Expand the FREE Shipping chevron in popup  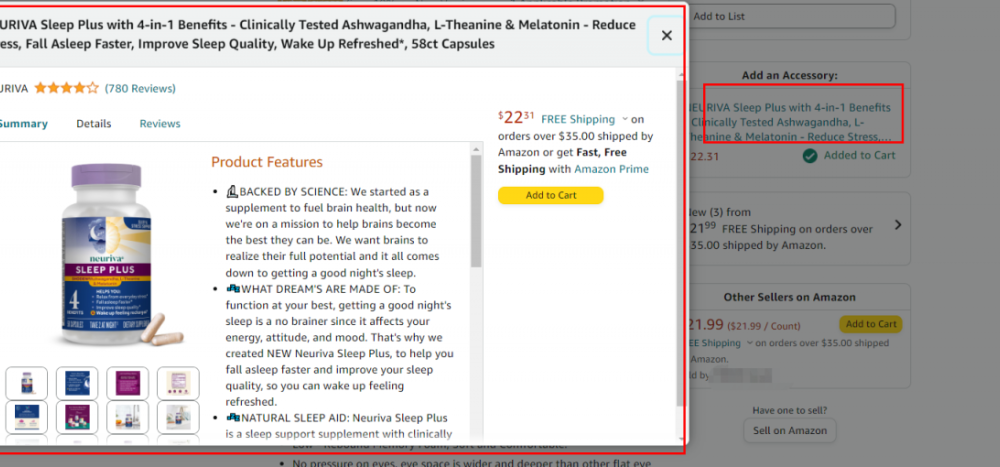pos(624,119)
